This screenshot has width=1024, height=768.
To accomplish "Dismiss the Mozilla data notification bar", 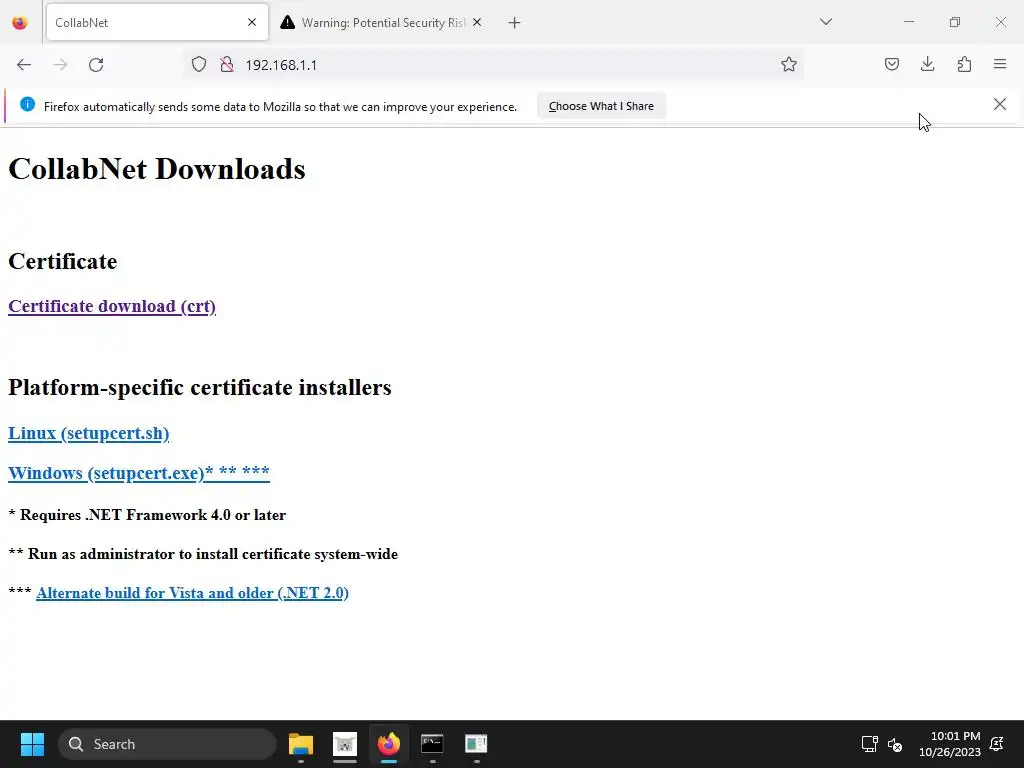I will (x=999, y=104).
